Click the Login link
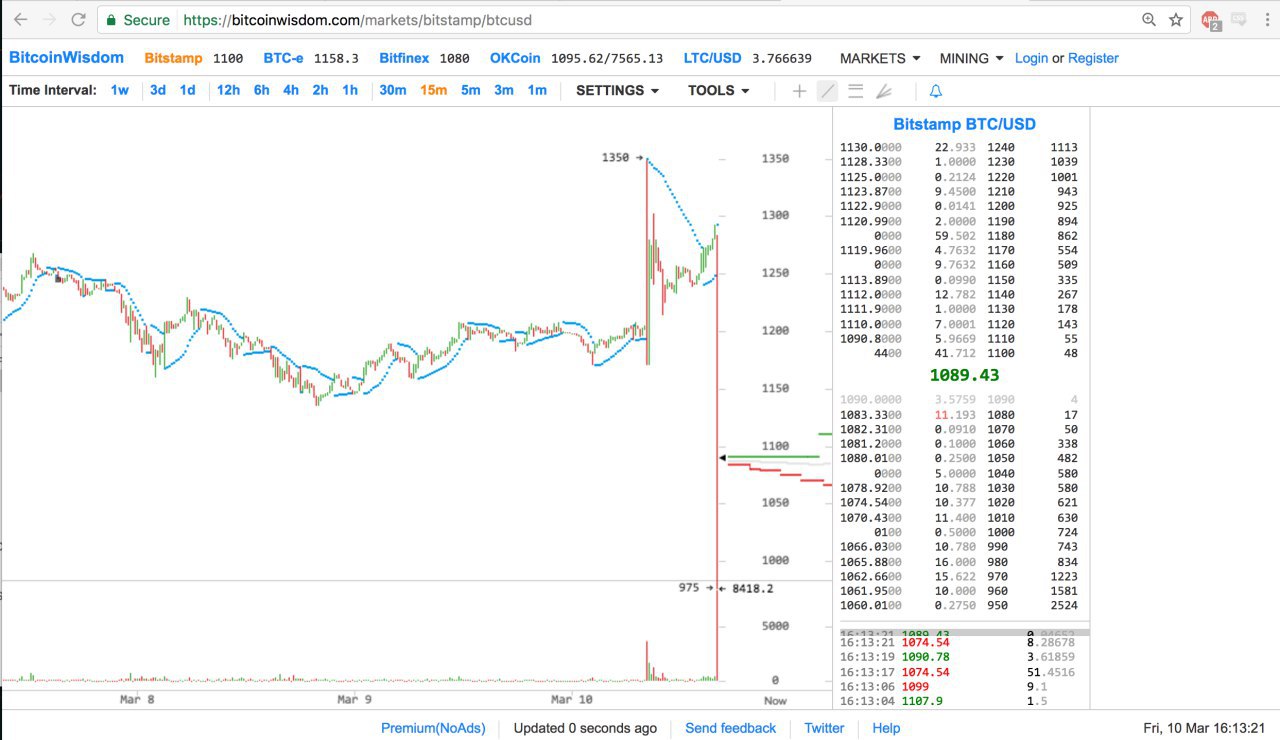Viewport: 1280px width, 740px height. 1031,58
